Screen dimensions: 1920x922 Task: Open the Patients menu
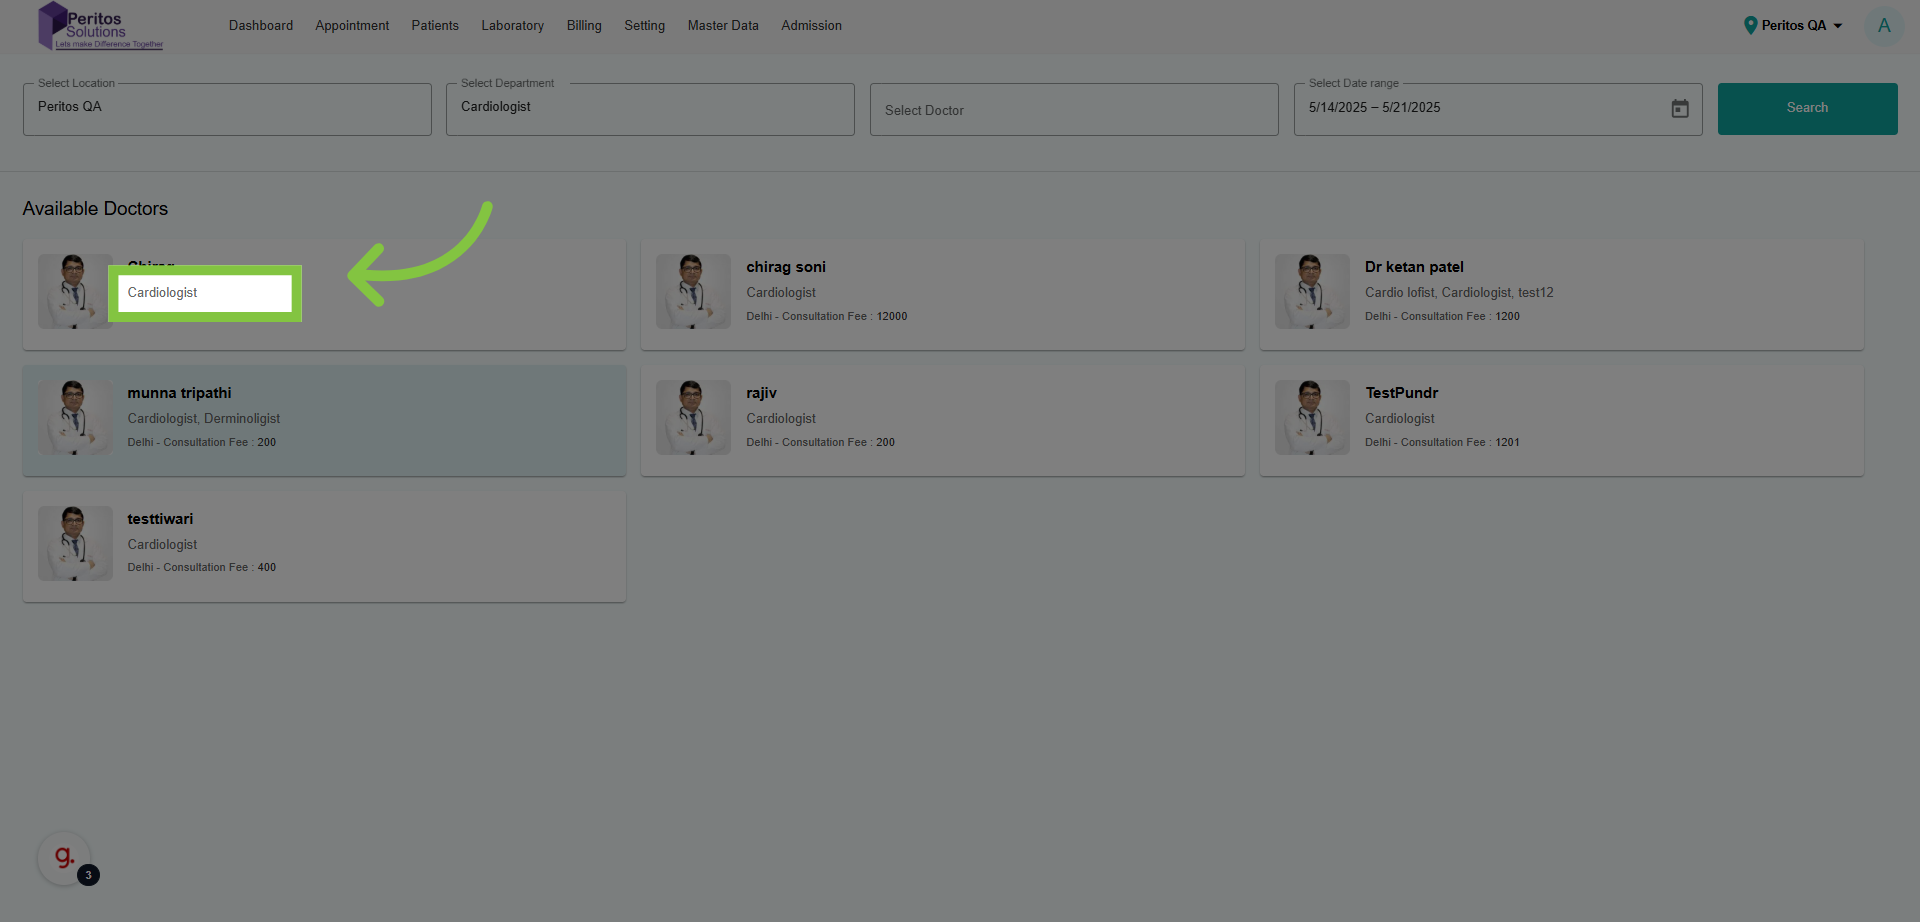pos(435,26)
